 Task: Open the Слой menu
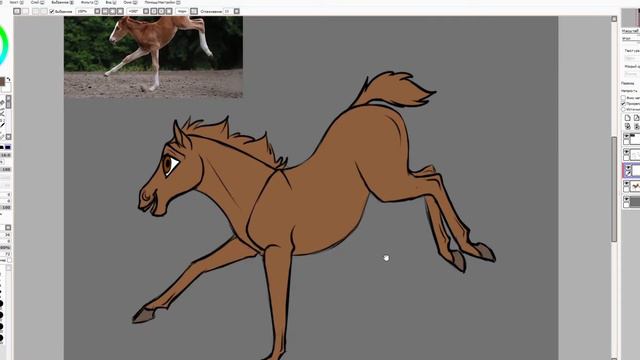click(38, 2)
